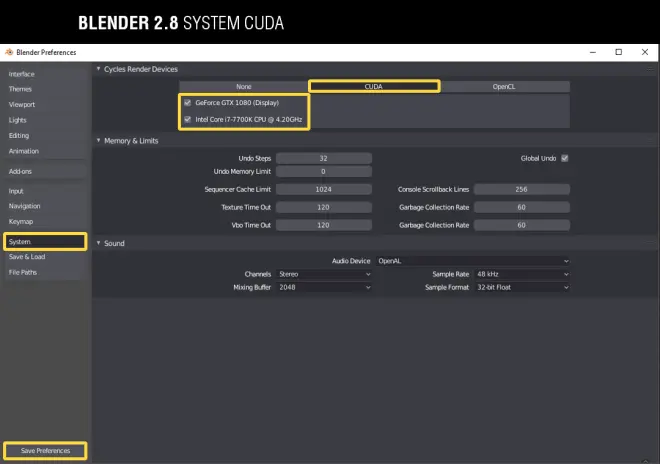The width and height of the screenshot is (660, 464).
Task: Click the Save Preferences button
Action: click(x=45, y=451)
